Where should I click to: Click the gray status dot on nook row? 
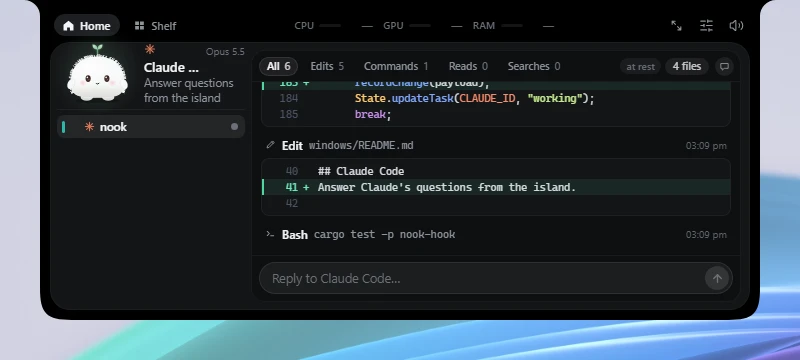[234, 126]
